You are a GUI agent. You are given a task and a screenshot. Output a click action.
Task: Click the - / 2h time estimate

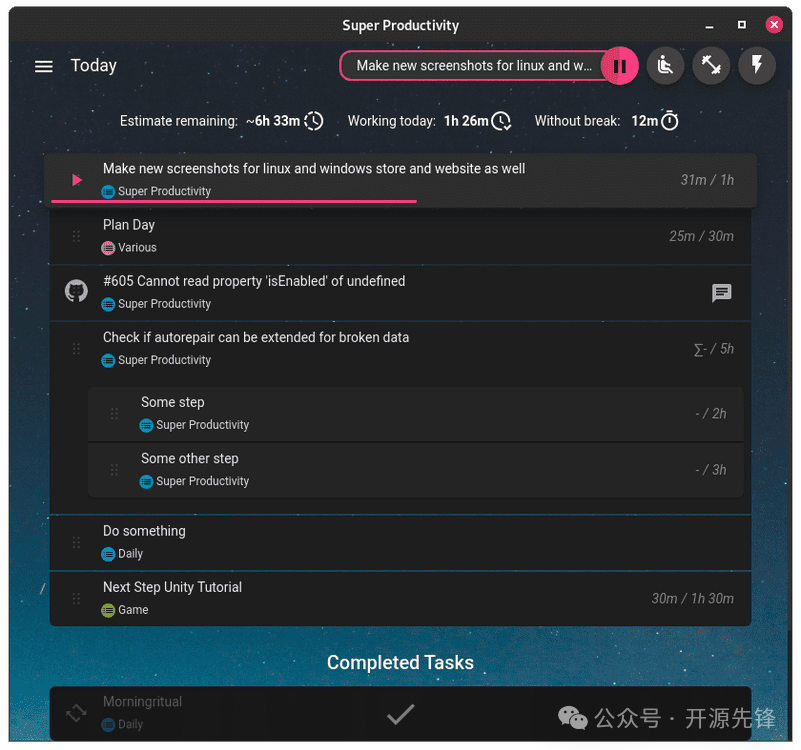[x=711, y=413]
